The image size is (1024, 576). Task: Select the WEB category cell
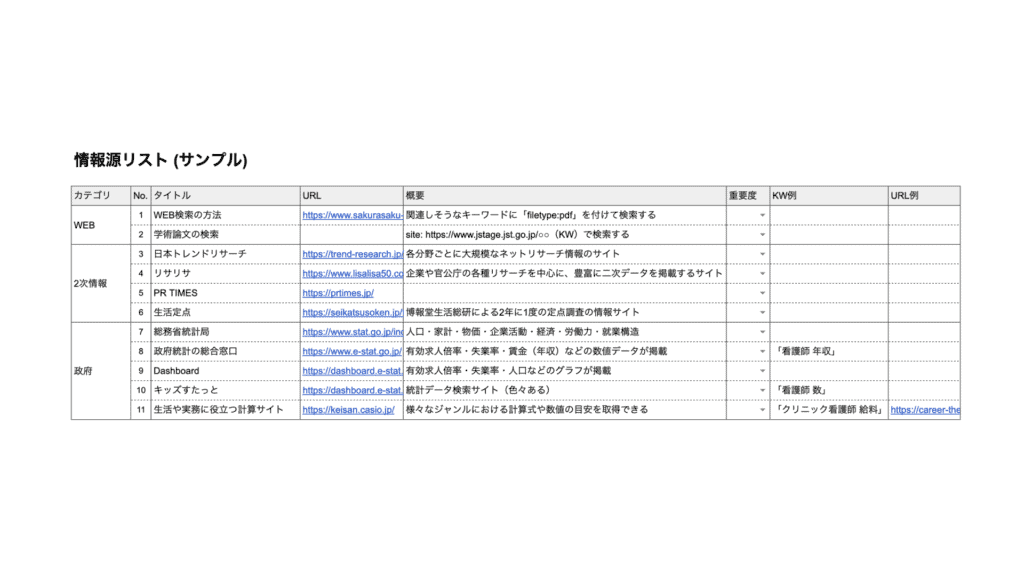click(x=101, y=225)
